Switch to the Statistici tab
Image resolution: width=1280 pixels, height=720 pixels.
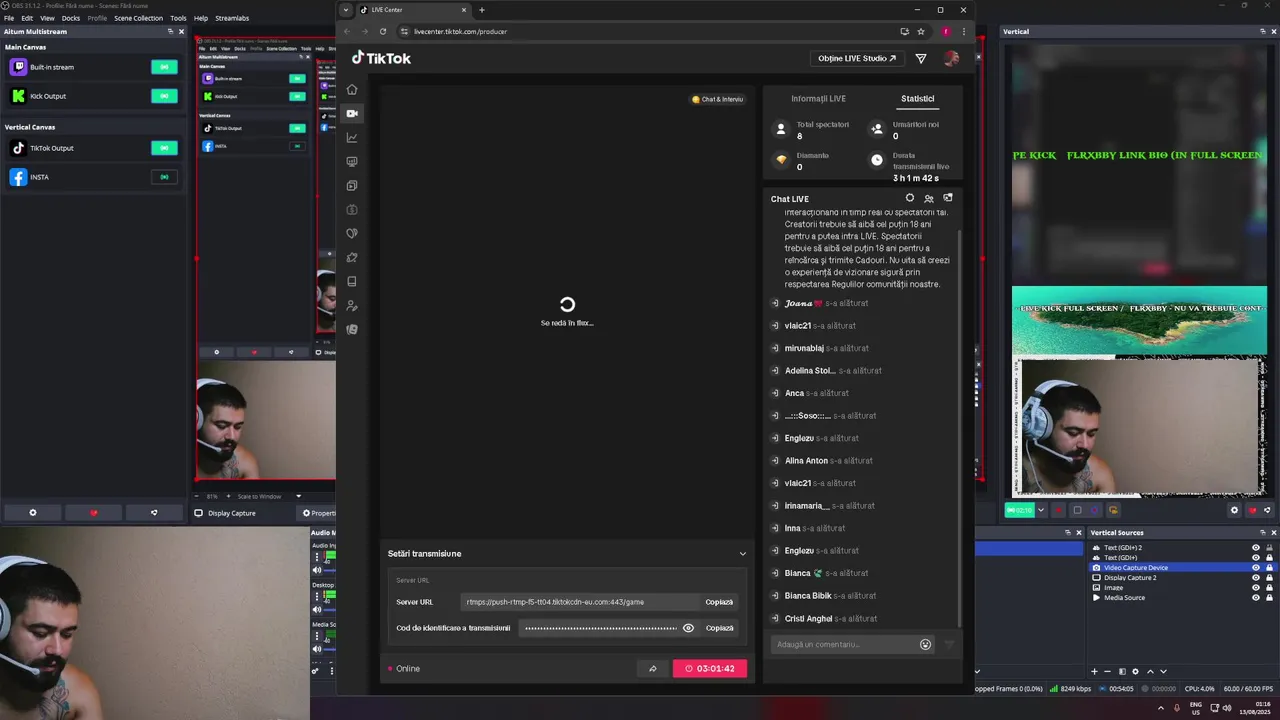tap(917, 99)
